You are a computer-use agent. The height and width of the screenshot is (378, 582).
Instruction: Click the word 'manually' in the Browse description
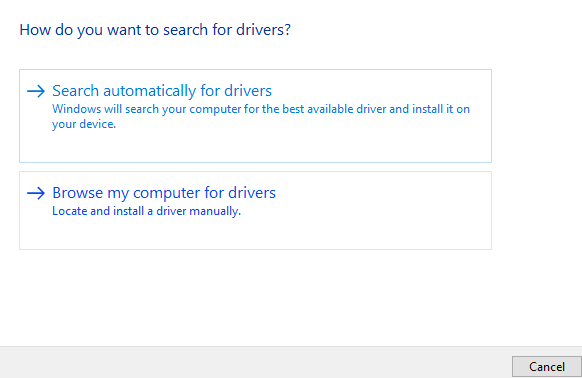click(215, 211)
